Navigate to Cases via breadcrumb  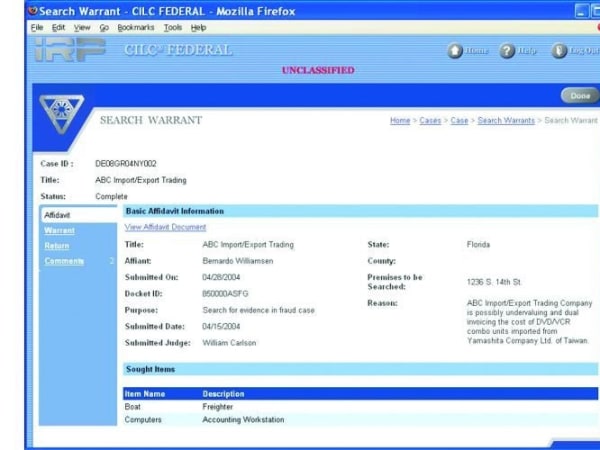tap(430, 121)
